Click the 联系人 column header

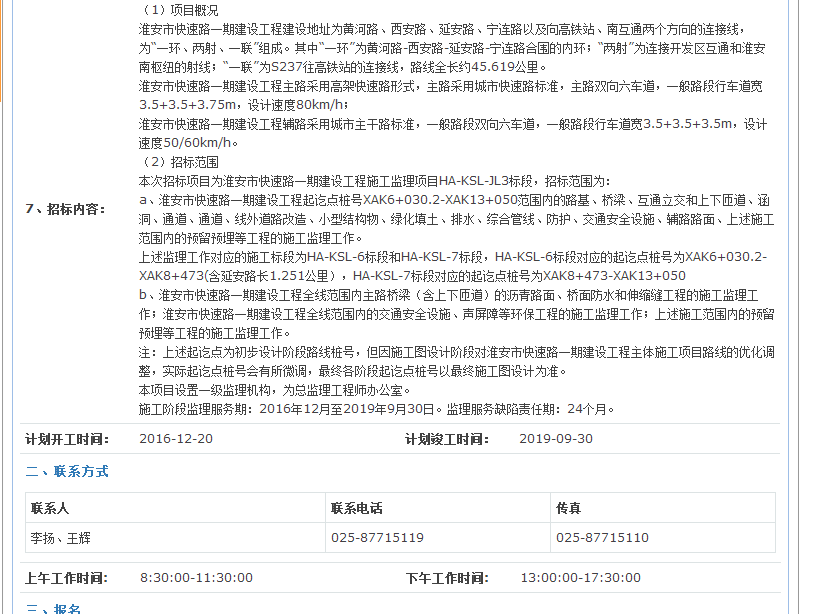[50, 508]
